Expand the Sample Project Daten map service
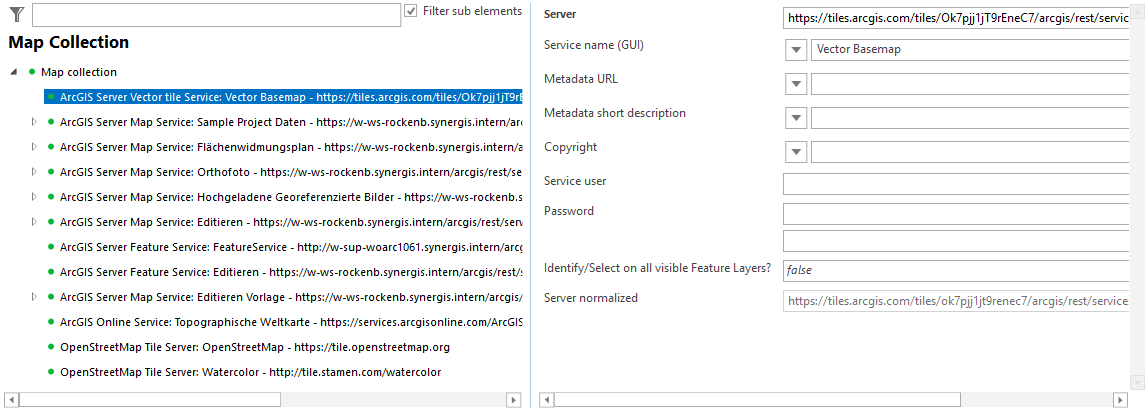This screenshot has height=414, width=1147. (34, 122)
